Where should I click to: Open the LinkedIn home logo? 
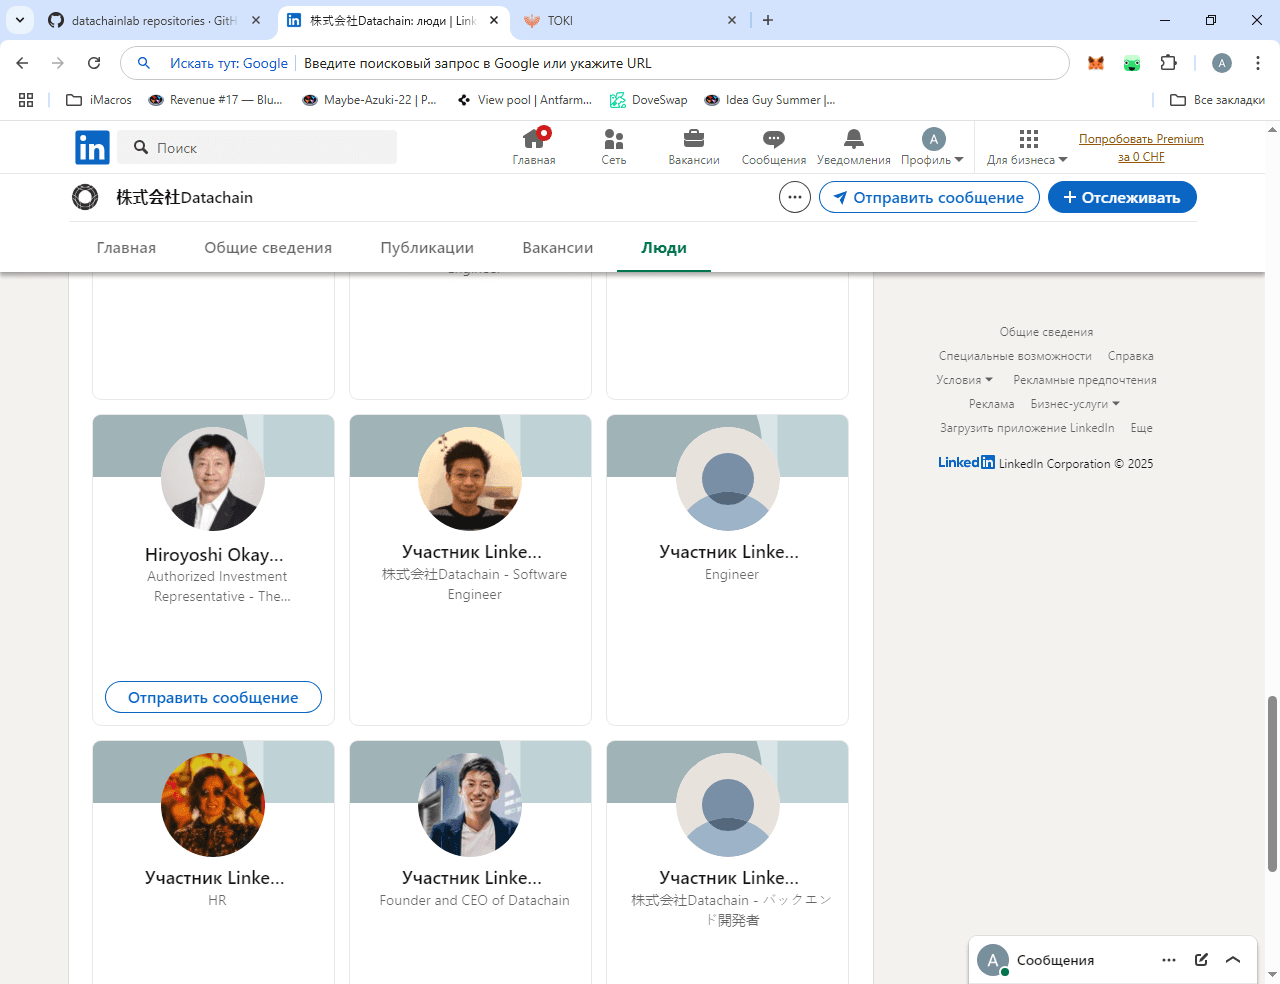[92, 148]
